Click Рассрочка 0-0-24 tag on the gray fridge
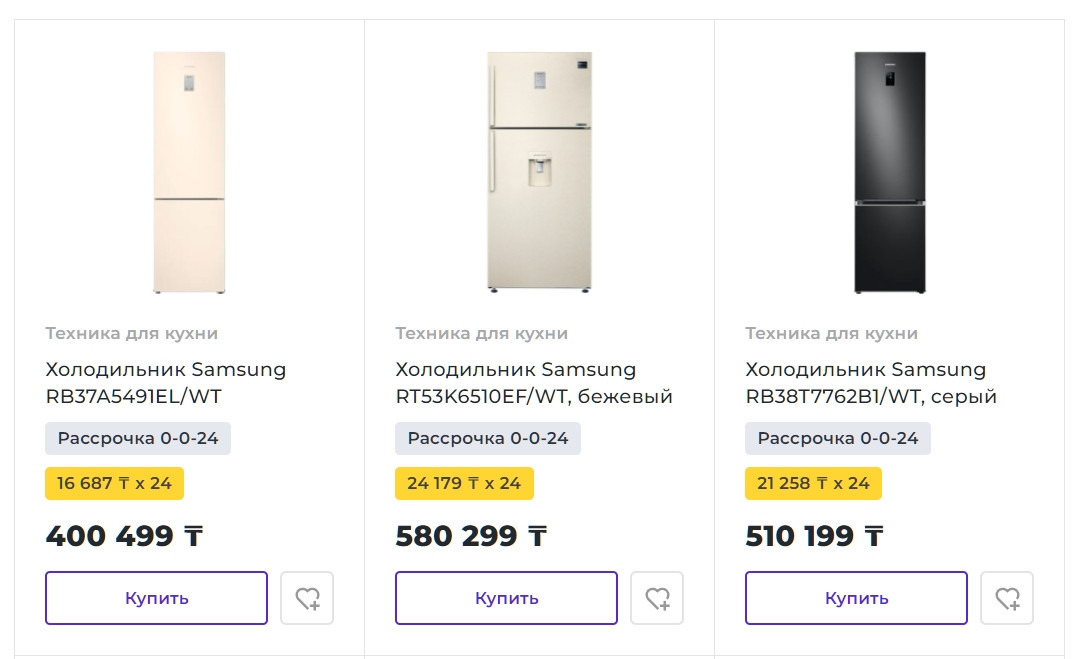 click(838, 438)
